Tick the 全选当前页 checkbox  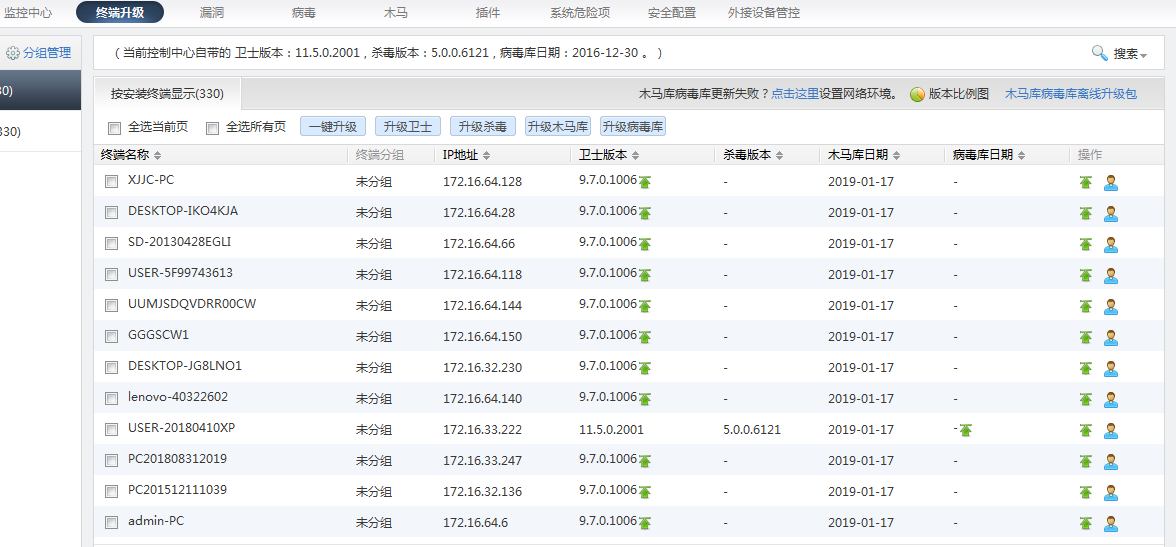point(114,128)
